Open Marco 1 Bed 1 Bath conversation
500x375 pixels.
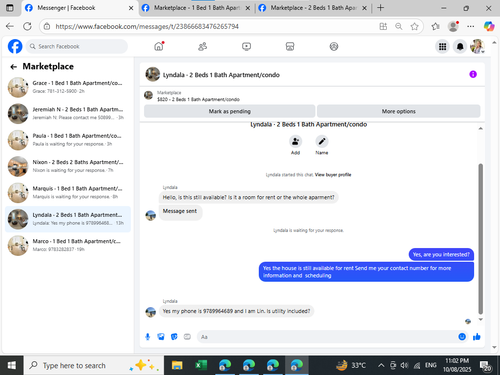pos(68,245)
